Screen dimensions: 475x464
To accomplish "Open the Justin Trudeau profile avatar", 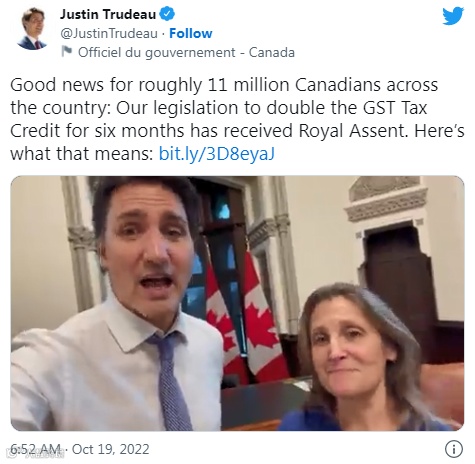I will (x=33, y=29).
